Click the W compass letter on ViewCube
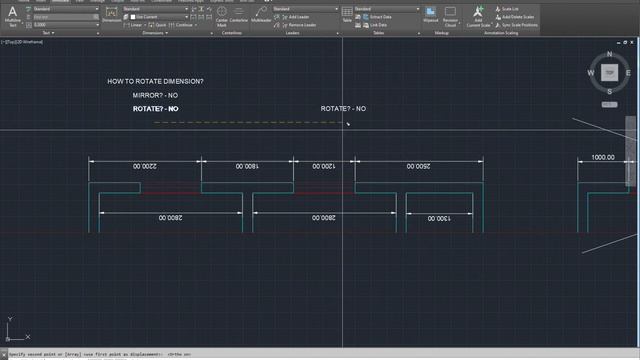This screenshot has width=640, height=360. coord(591,73)
